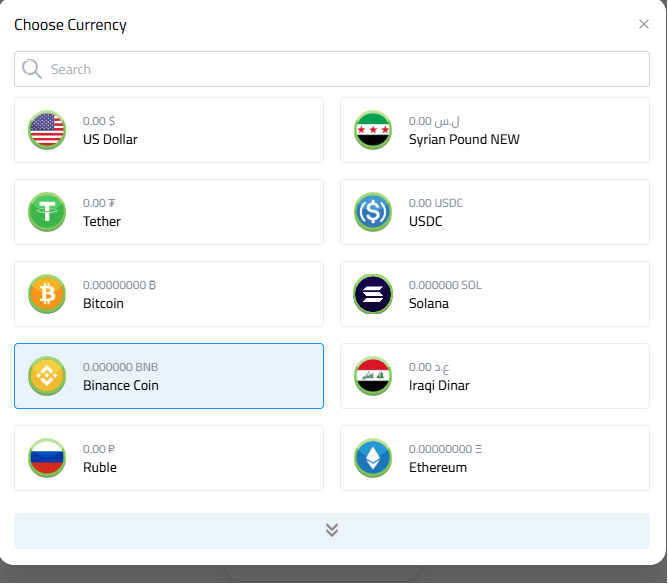668x584 pixels.
Task: Click the Choose Currency title
Action: (70, 25)
